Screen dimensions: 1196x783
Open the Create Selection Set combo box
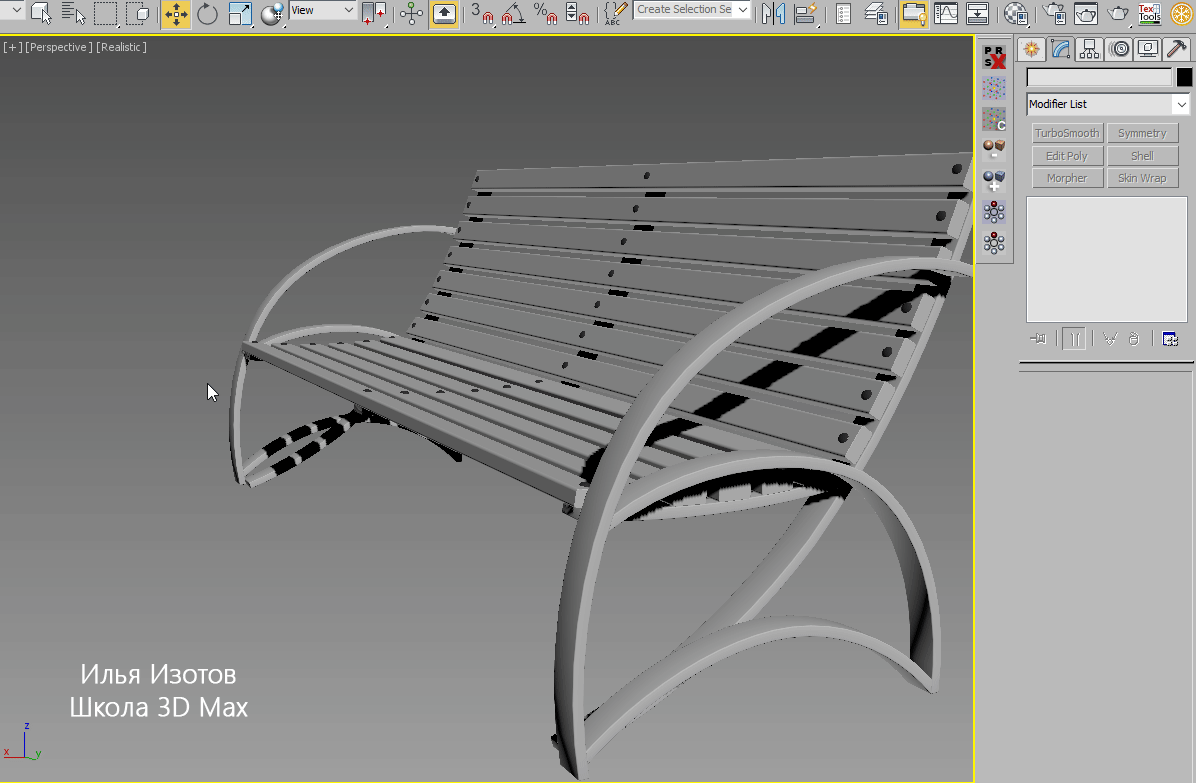pyautogui.click(x=692, y=8)
